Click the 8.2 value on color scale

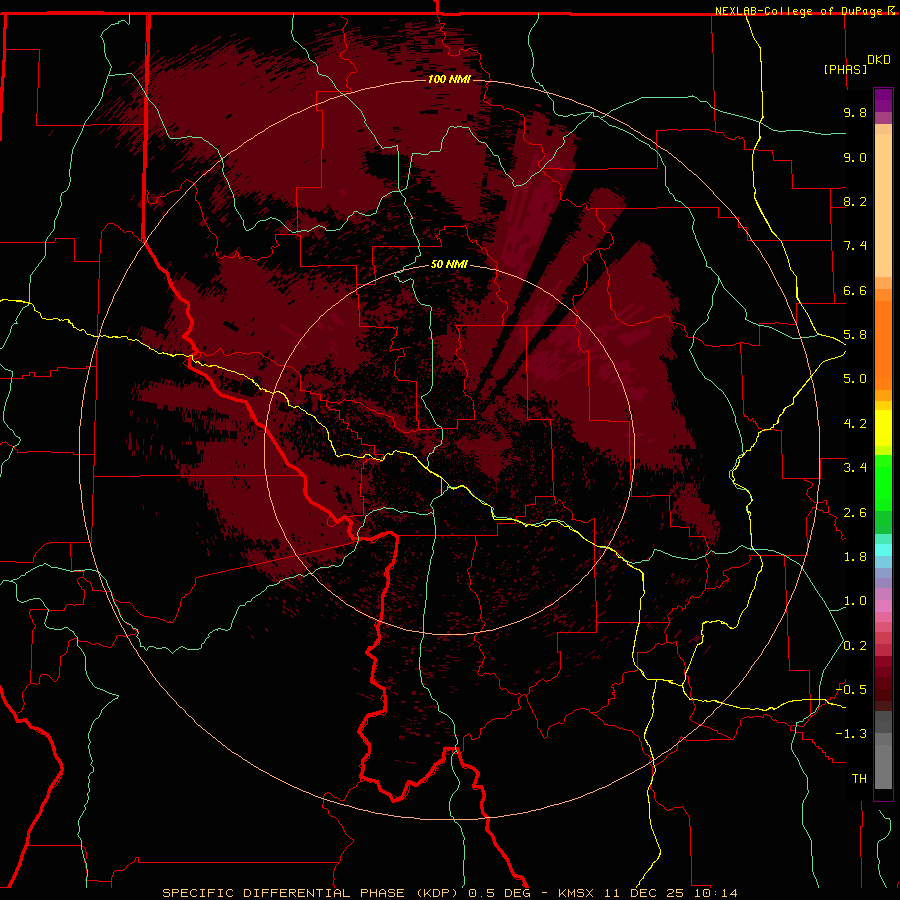[x=855, y=201]
